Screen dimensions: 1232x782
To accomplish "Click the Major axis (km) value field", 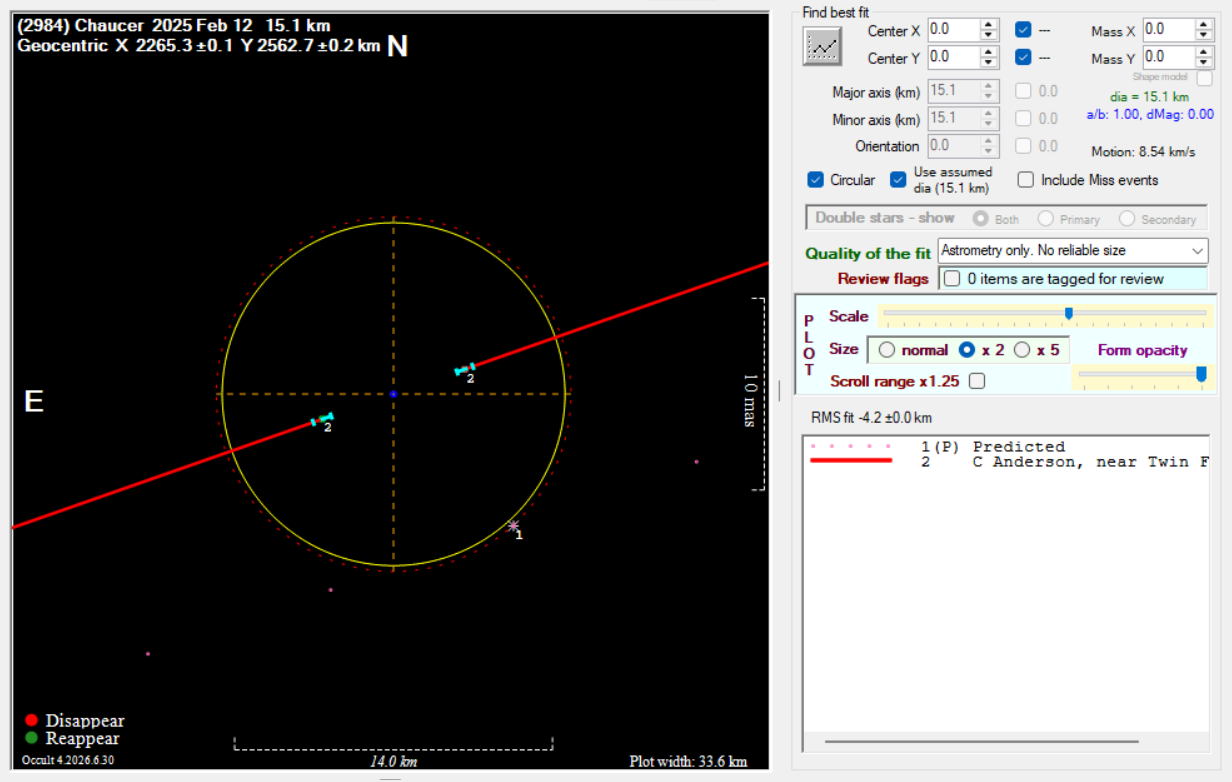I will click(x=954, y=91).
